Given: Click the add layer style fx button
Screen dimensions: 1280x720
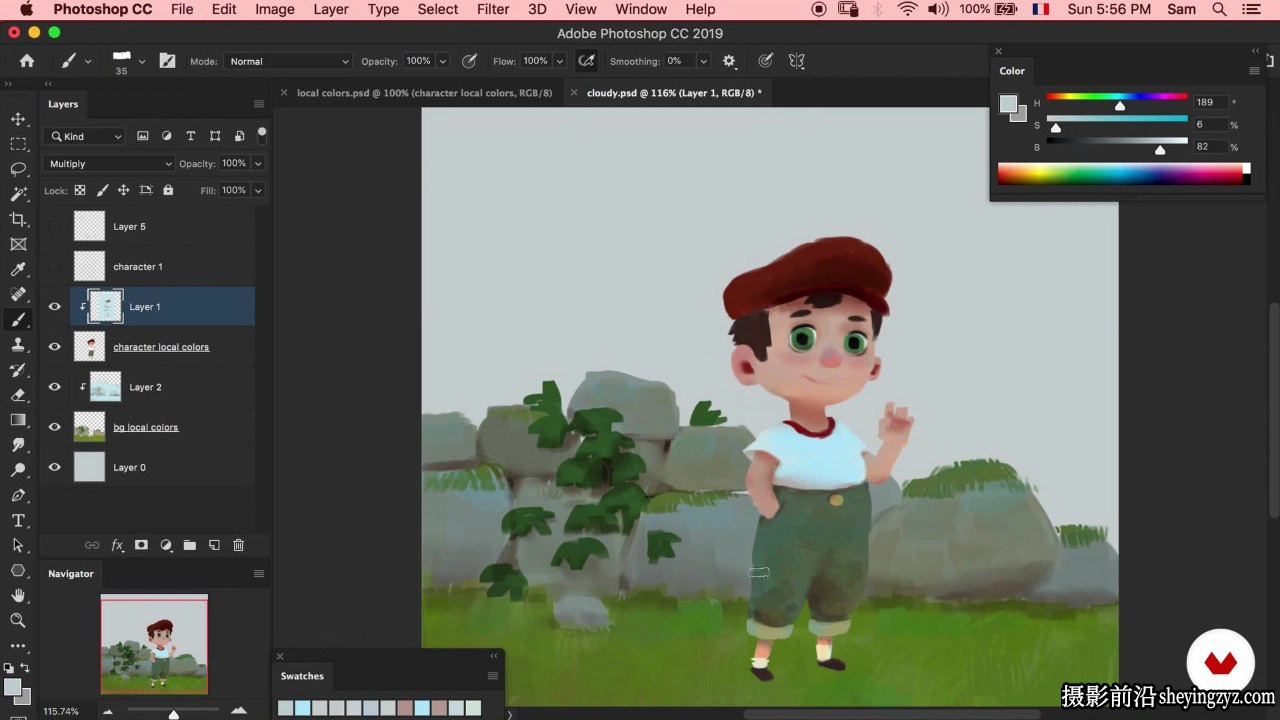Looking at the screenshot, I should 117,545.
